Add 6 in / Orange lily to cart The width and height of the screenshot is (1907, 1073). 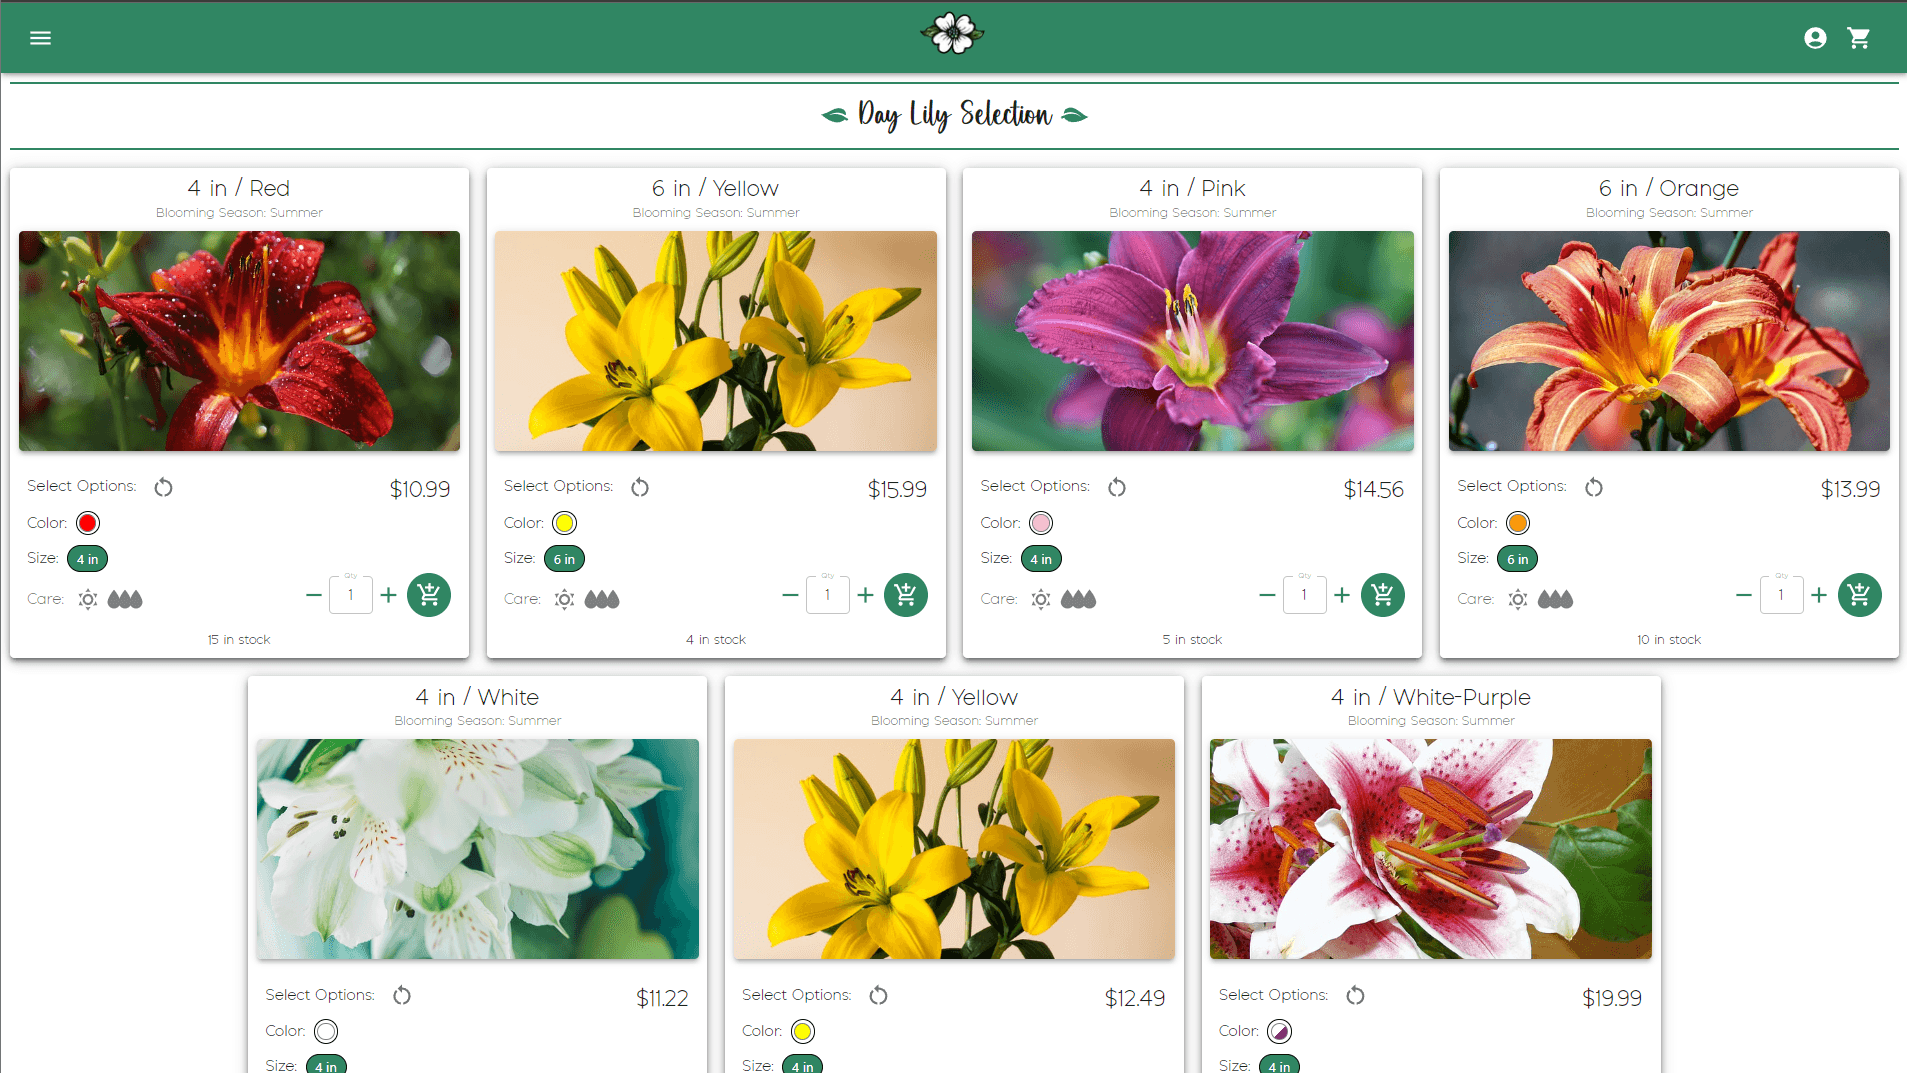point(1860,595)
